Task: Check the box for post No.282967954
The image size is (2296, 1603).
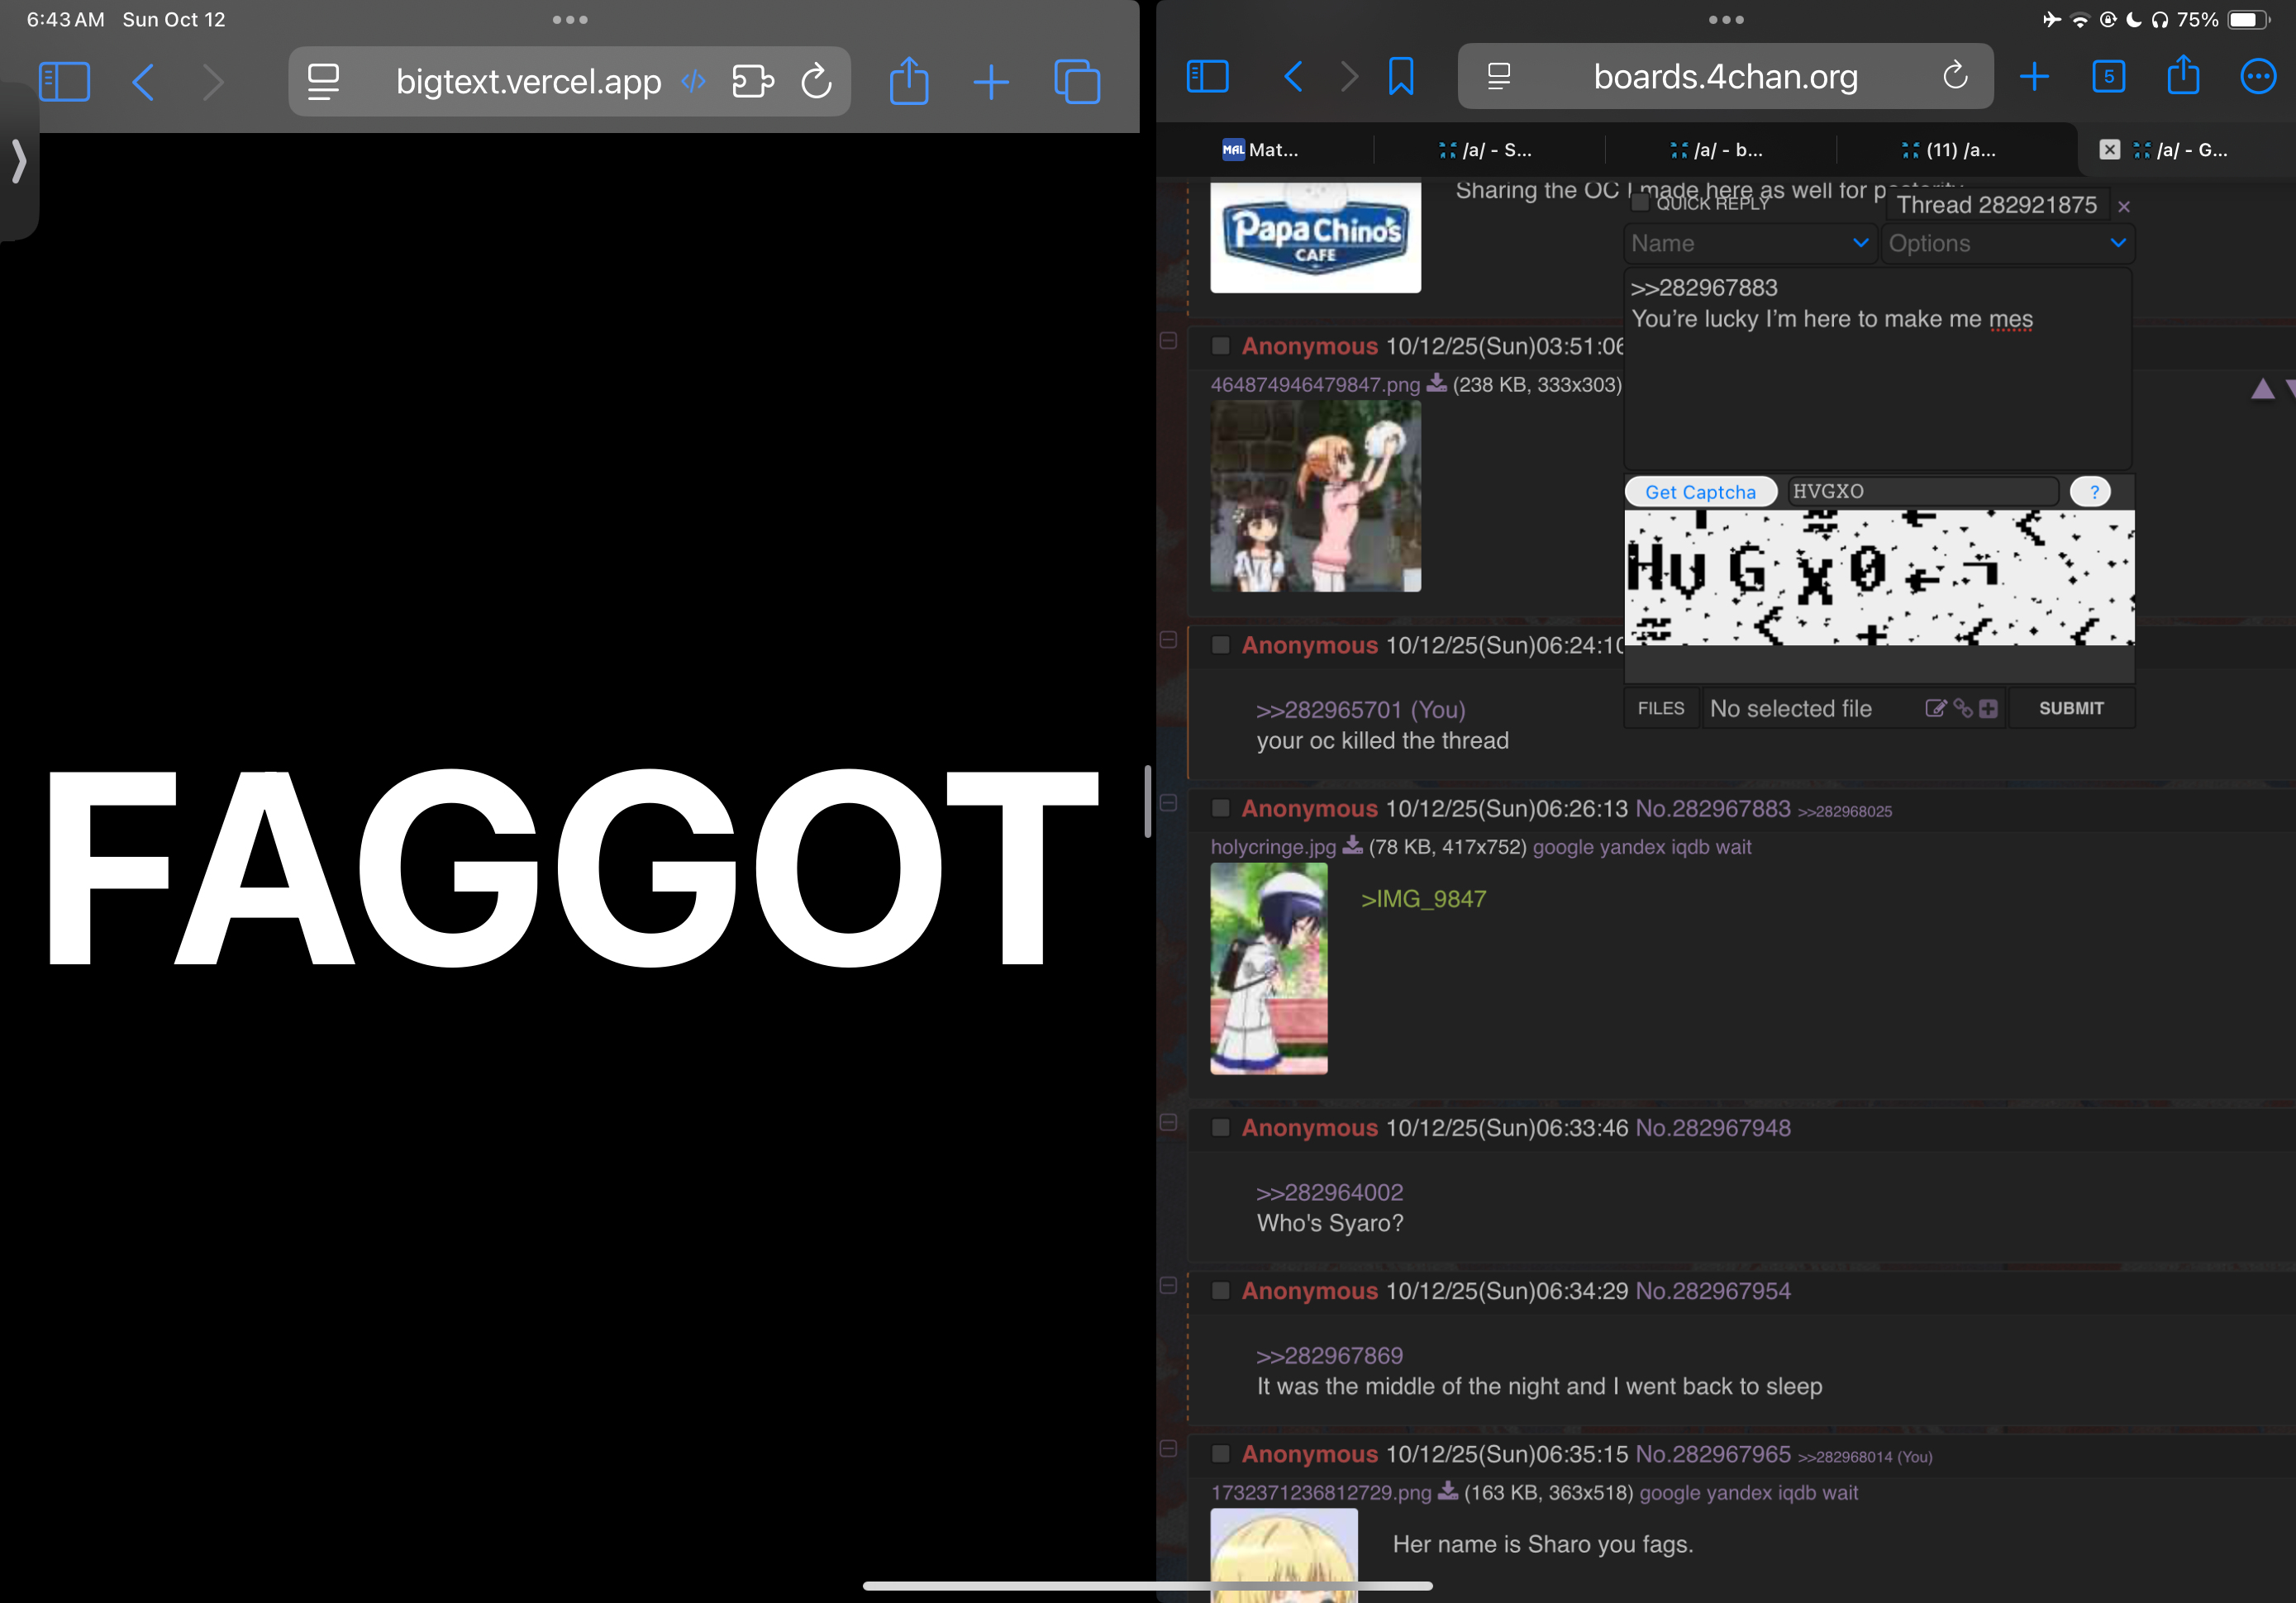Action: [x=1220, y=1290]
